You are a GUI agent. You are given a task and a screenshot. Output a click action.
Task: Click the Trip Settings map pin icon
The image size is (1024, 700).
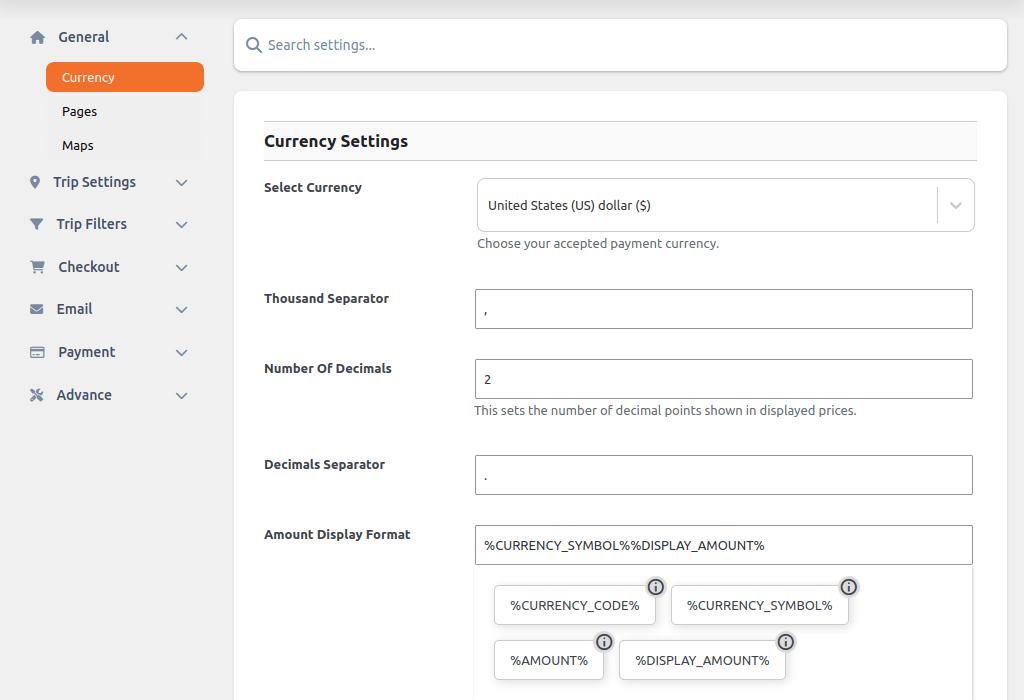click(x=35, y=182)
